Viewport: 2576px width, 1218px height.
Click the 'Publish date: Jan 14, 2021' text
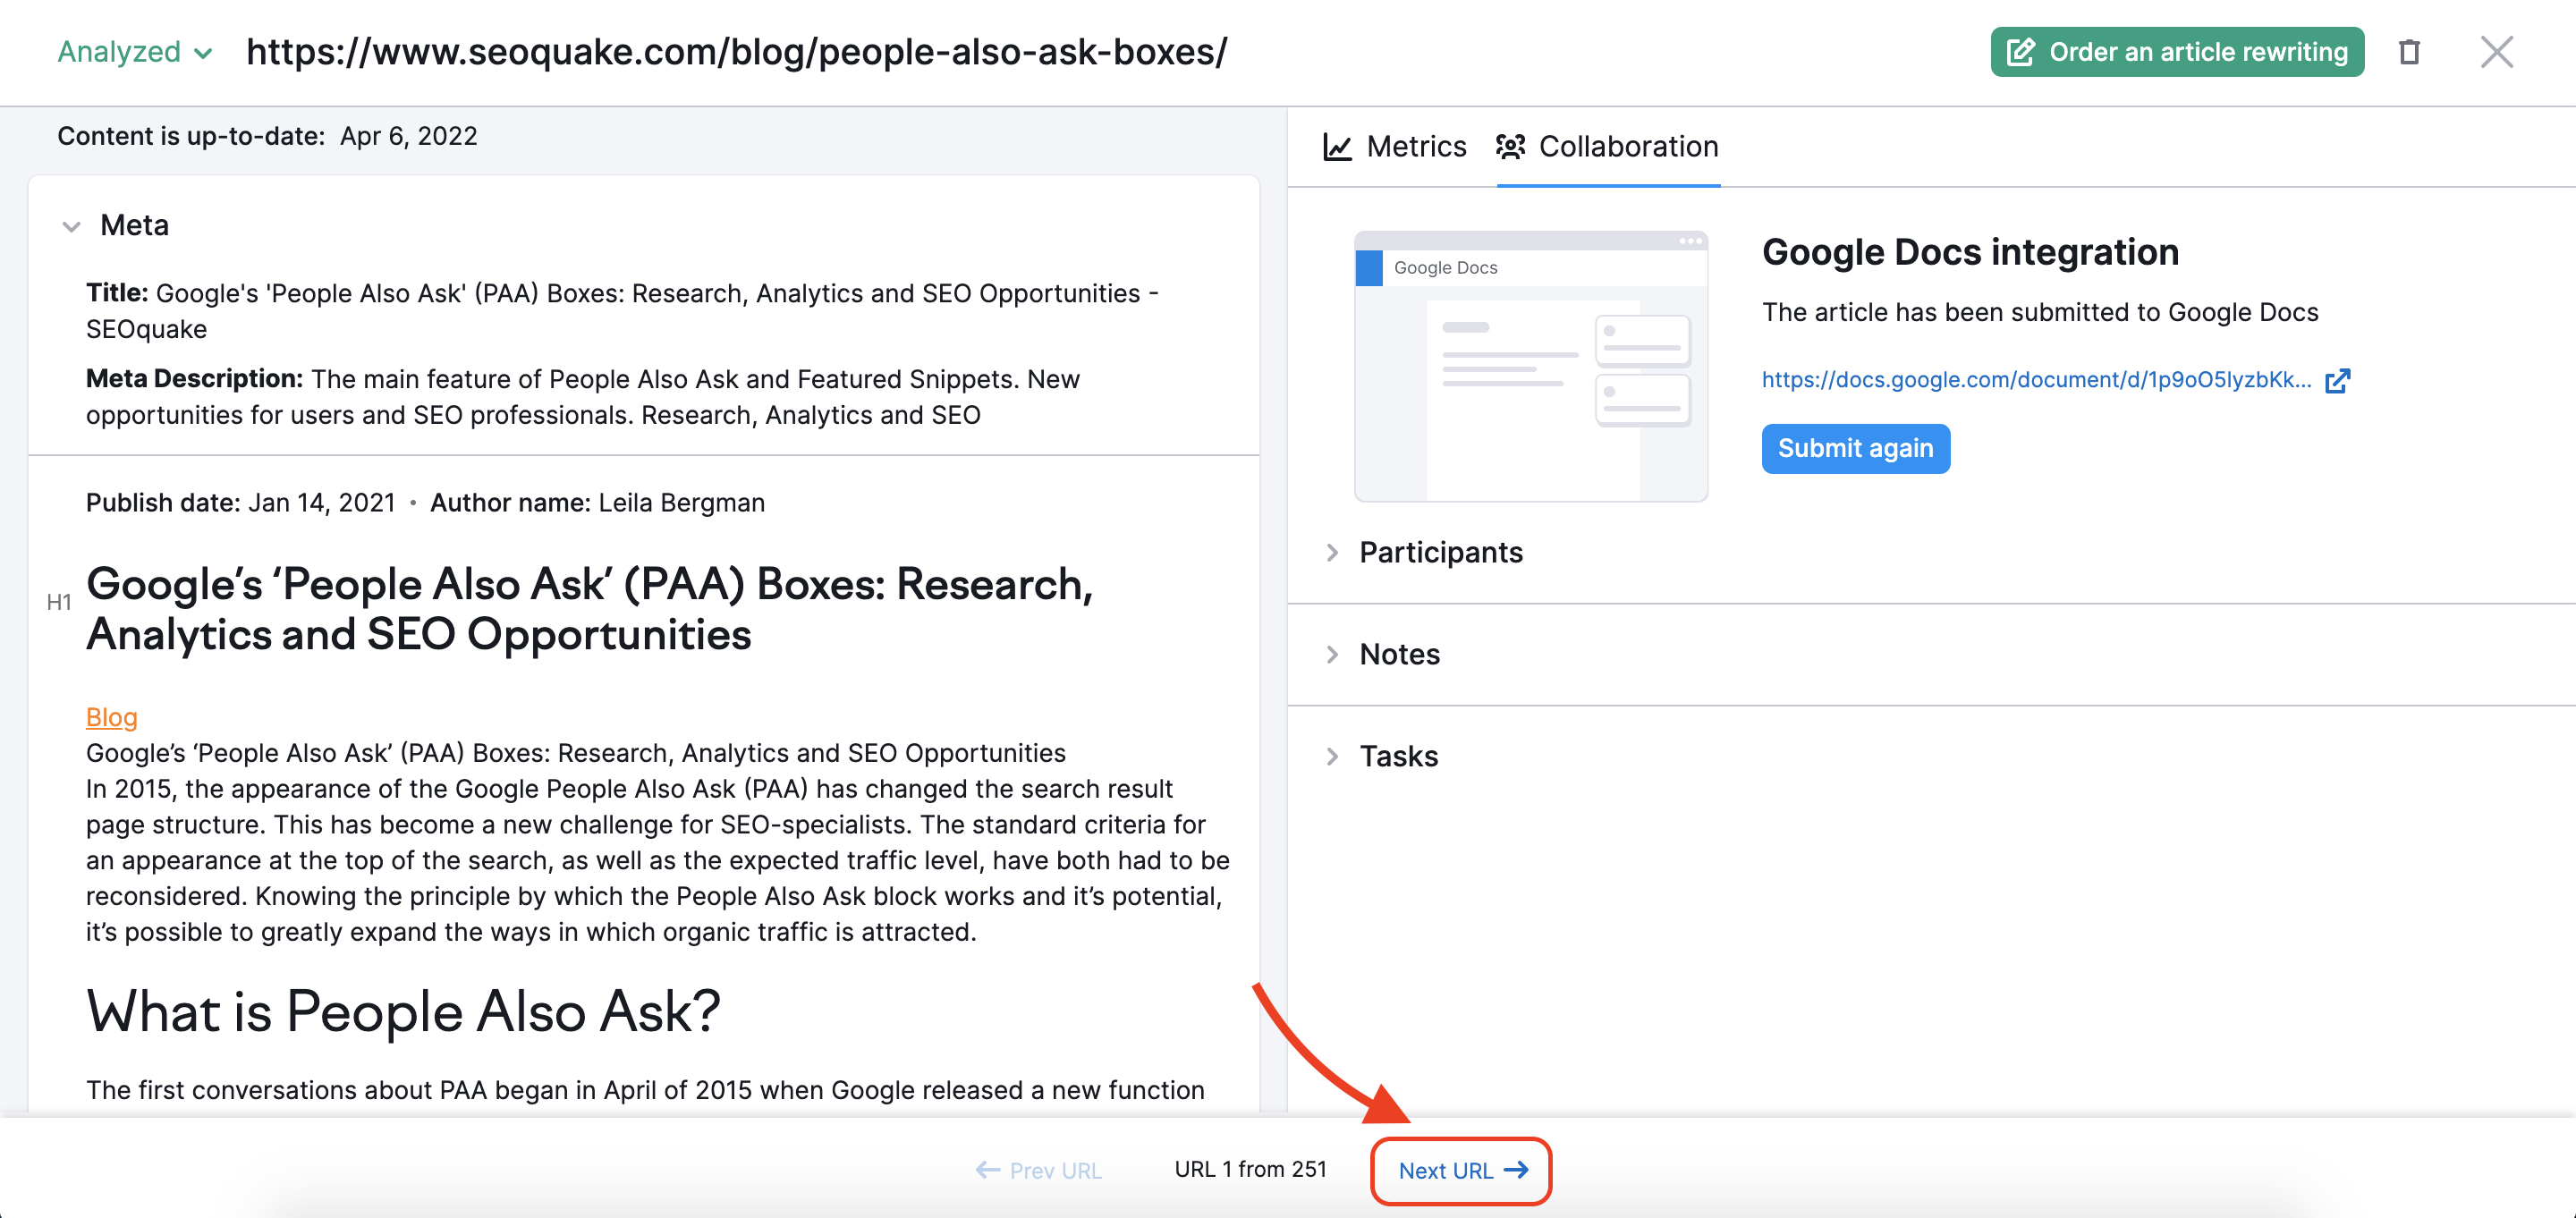pos(241,503)
